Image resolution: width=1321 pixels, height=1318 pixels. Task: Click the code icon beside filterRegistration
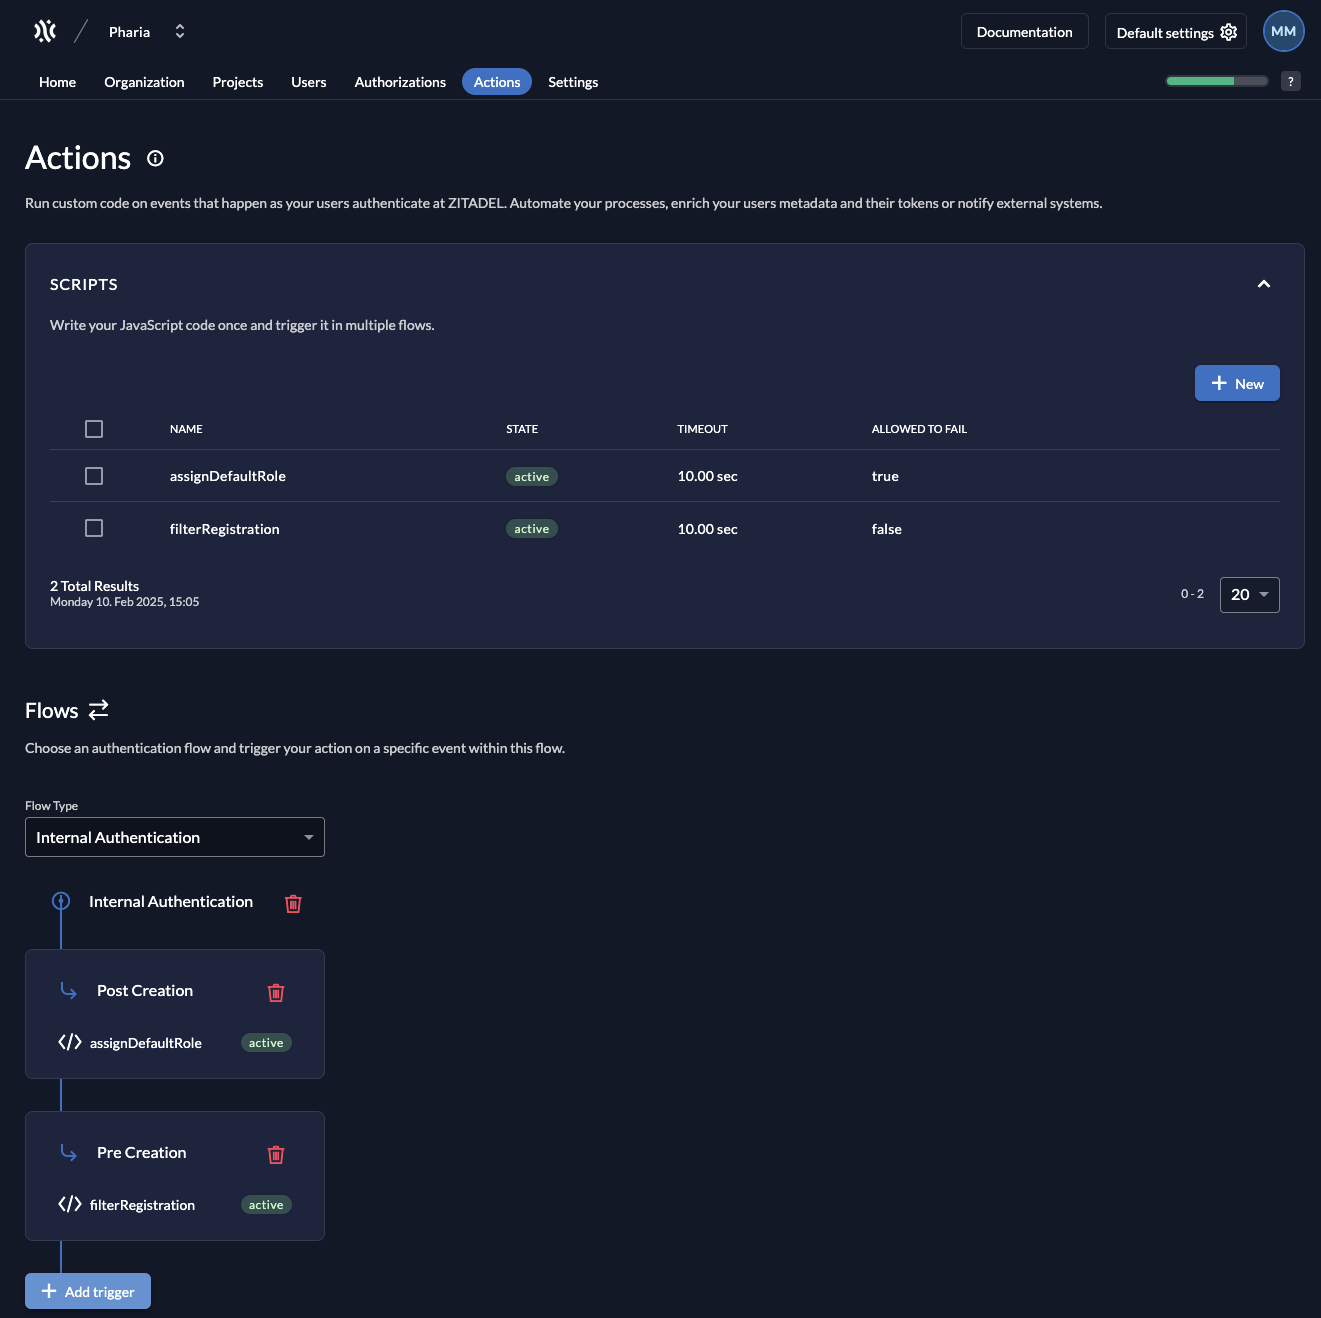(69, 1204)
